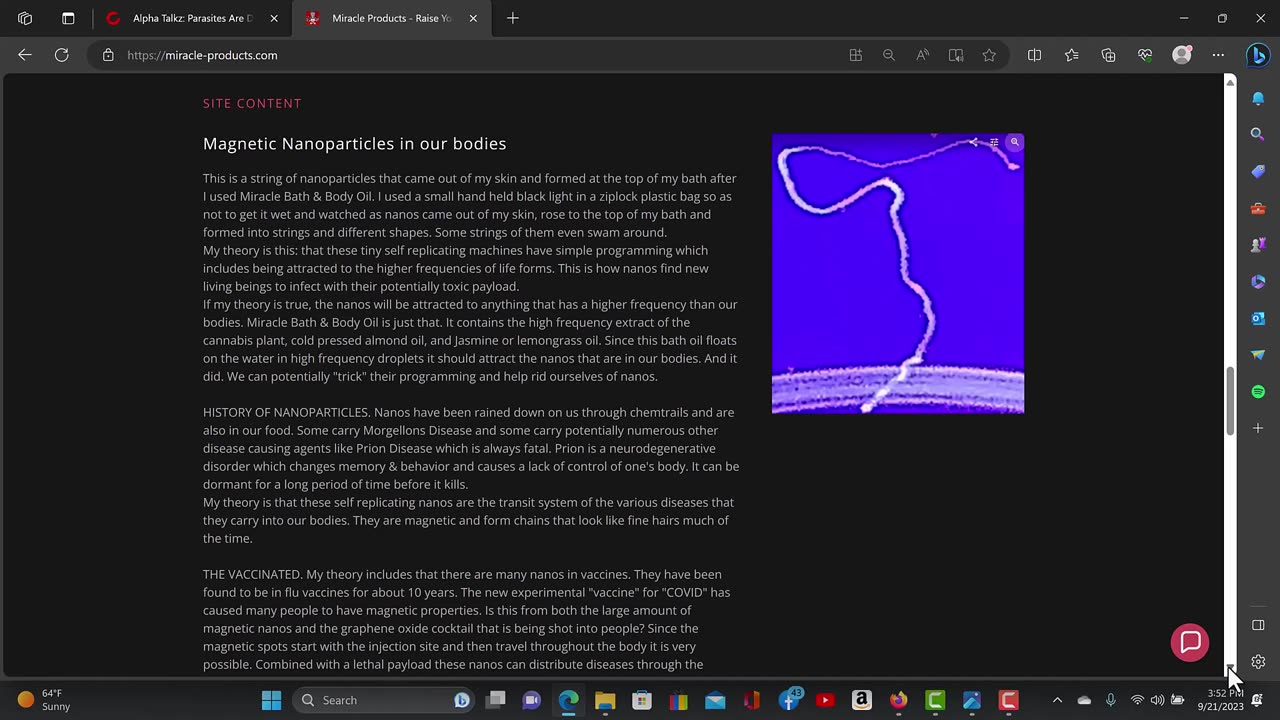Open the tray microphone icon
This screenshot has width=1280, height=720.
pos(1110,700)
